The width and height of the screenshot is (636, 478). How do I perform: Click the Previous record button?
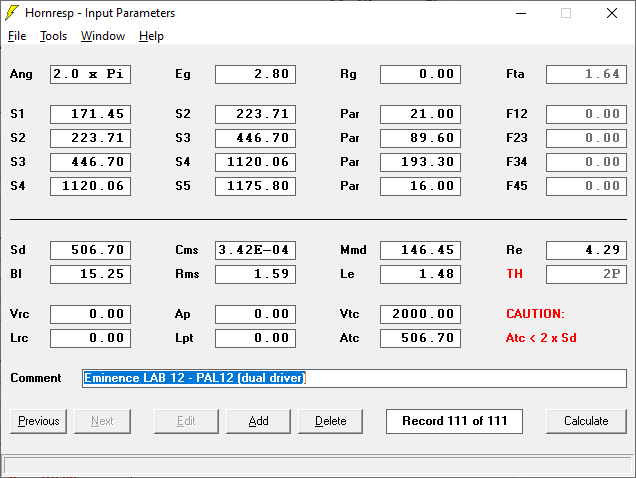[x=39, y=421]
